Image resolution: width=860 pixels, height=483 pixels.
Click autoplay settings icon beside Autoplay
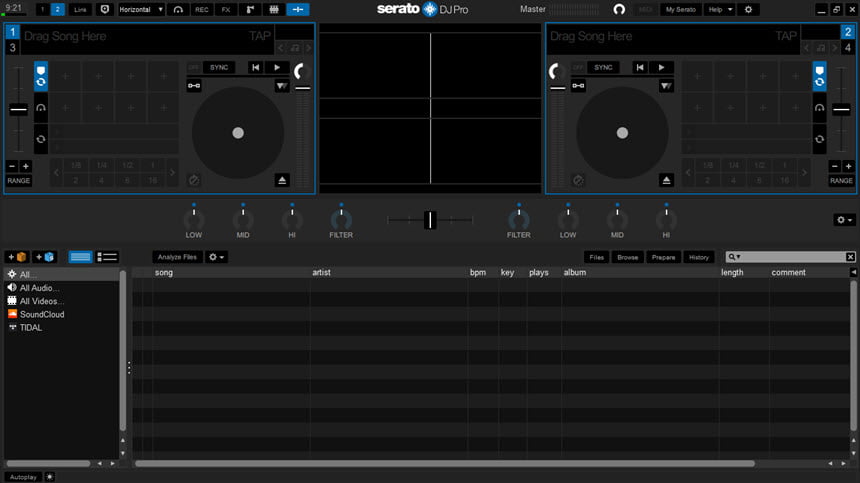click(49, 477)
